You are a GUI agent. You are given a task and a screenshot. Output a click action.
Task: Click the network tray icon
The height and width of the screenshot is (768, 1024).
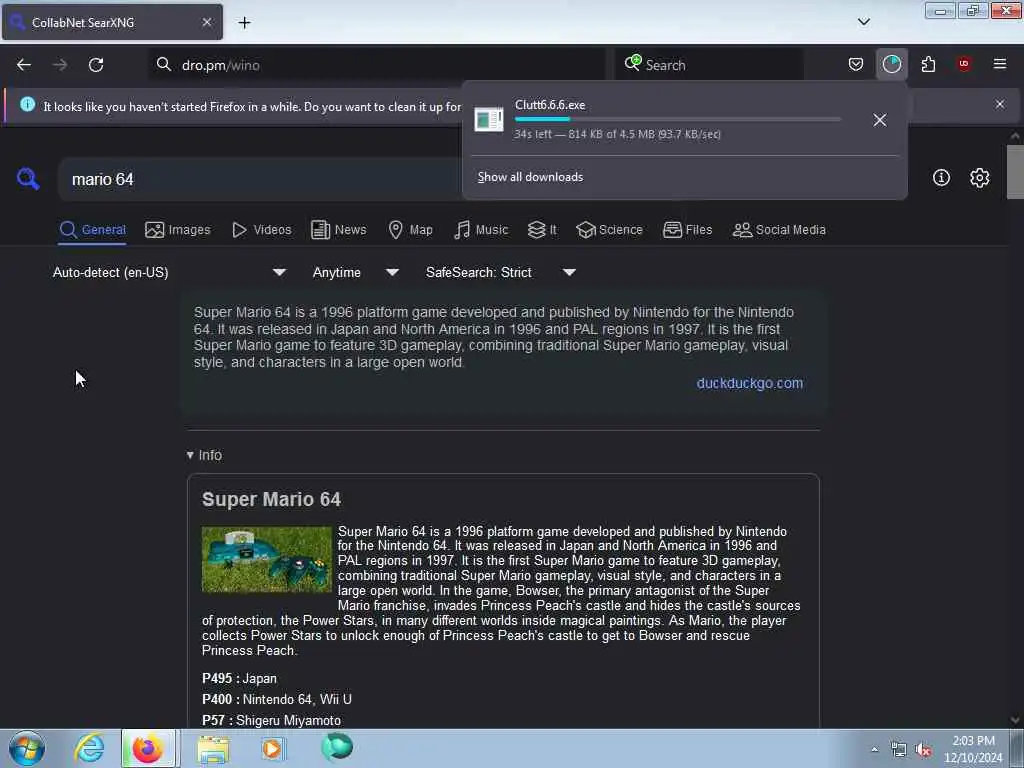pos(899,750)
